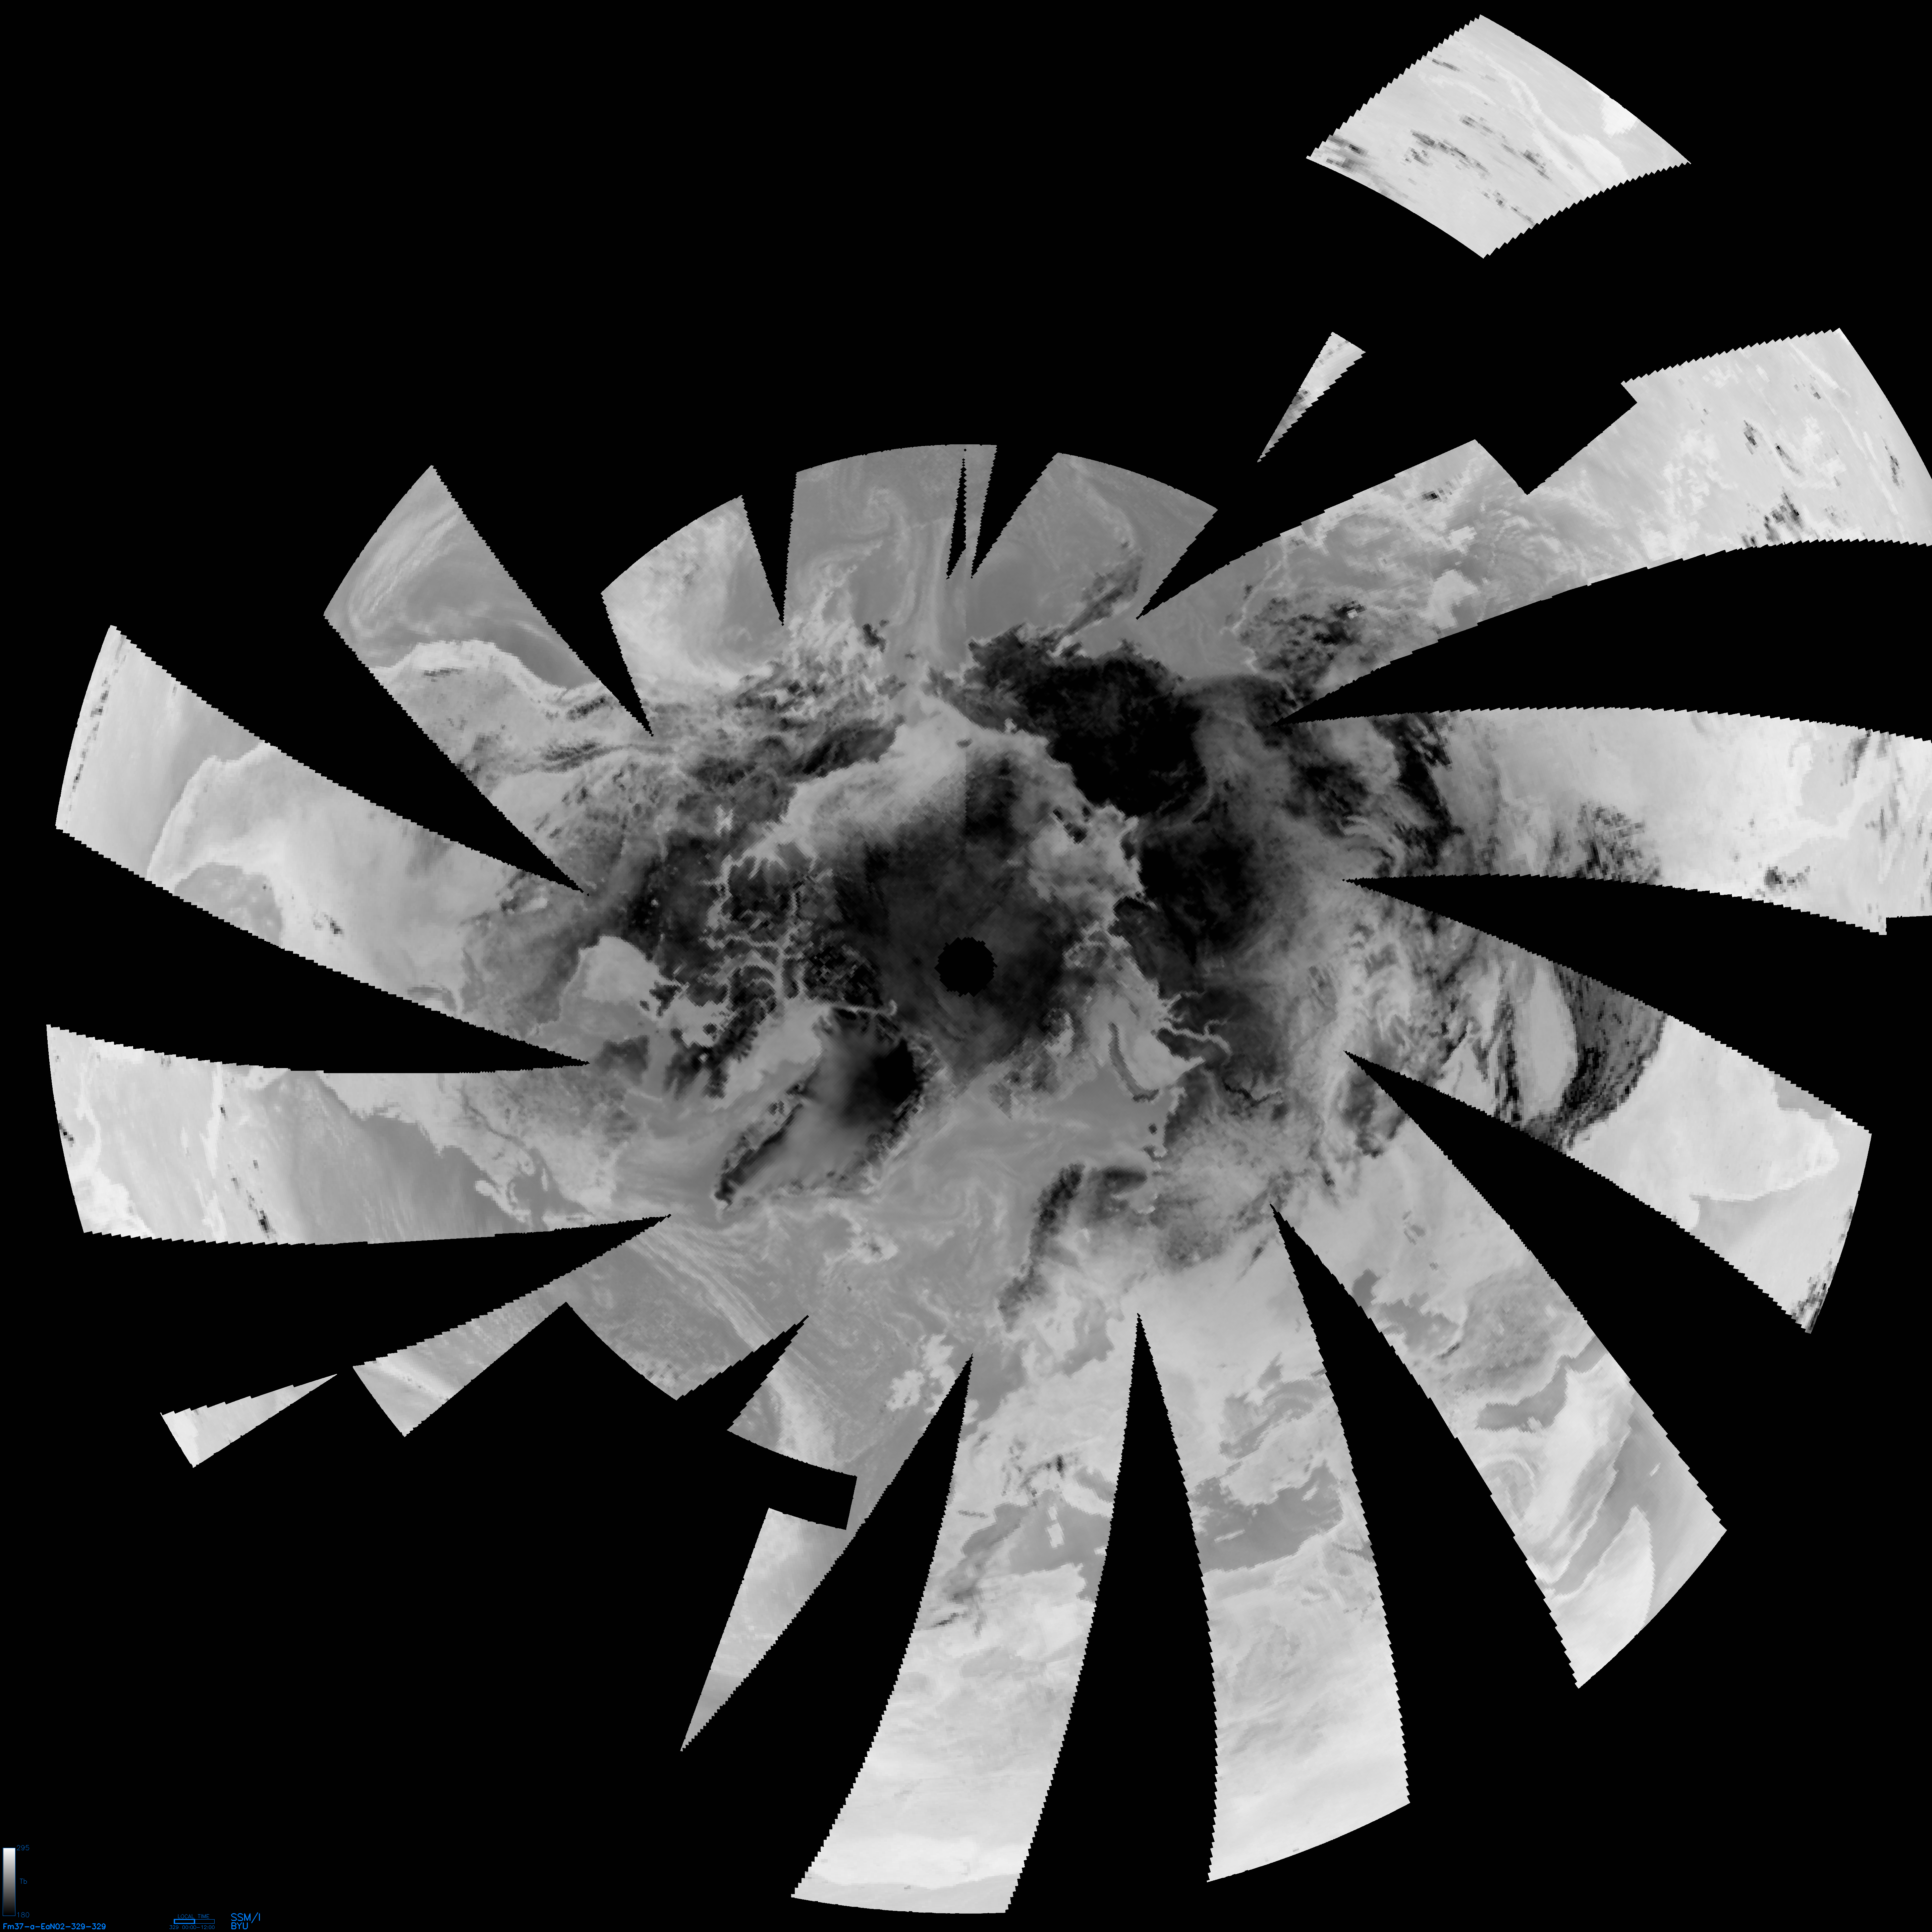Screen dimensions: 1932x1932
Task: Click the 'Tb' color scale label
Action: [23, 1881]
